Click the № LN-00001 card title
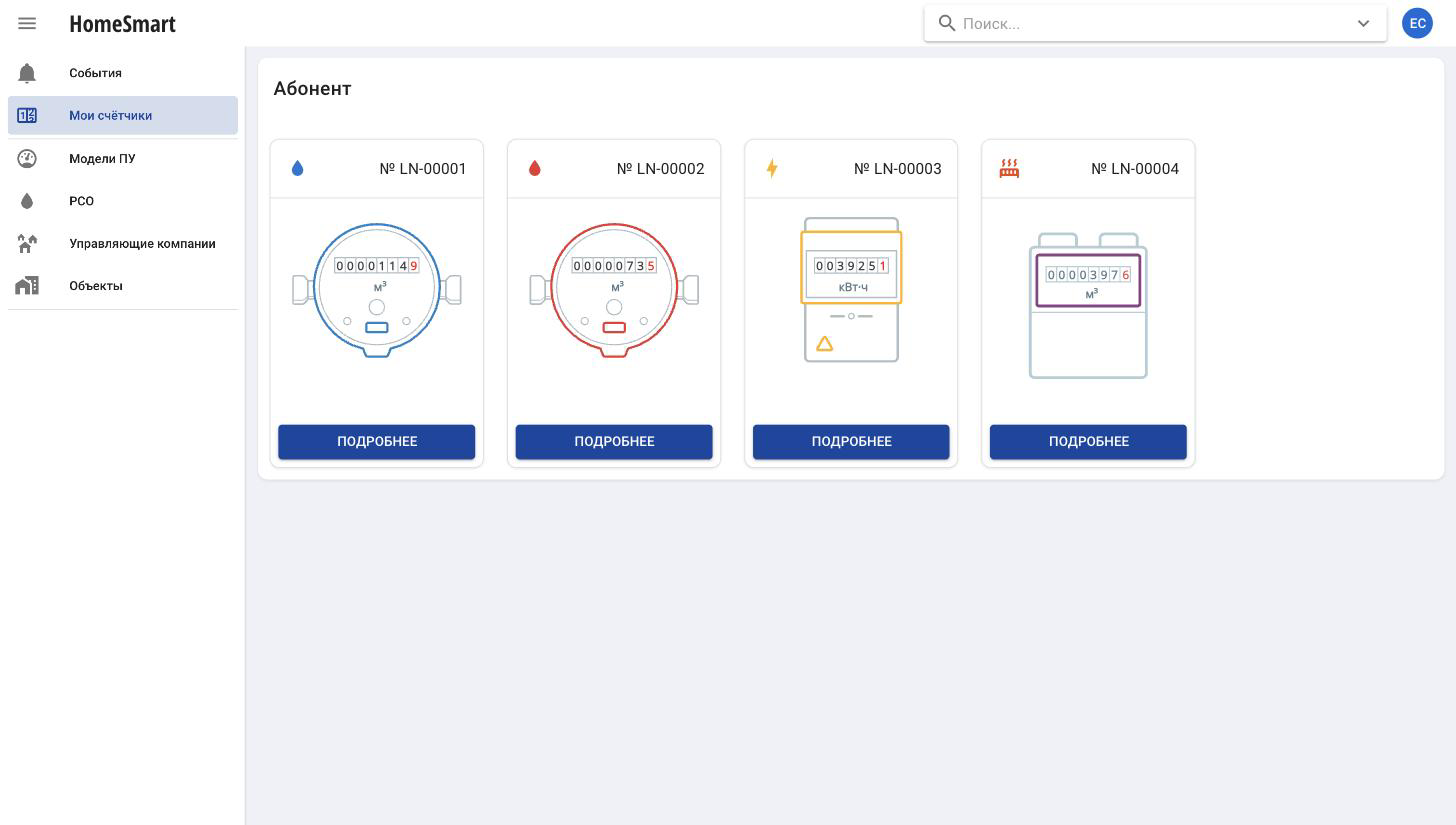1456x825 pixels. point(423,169)
